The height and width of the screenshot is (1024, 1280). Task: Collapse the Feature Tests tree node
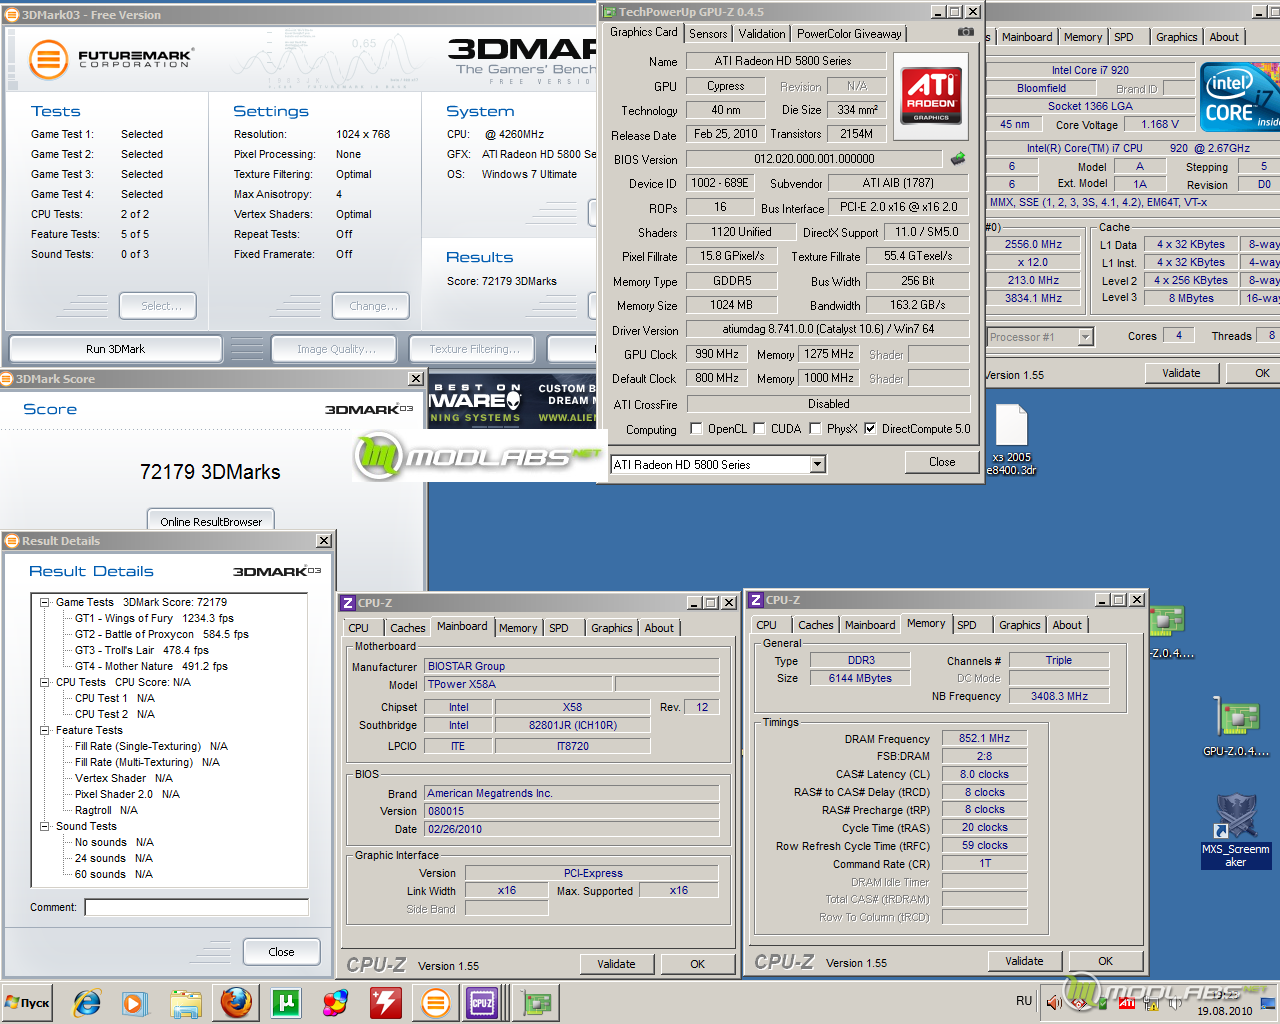[45, 730]
